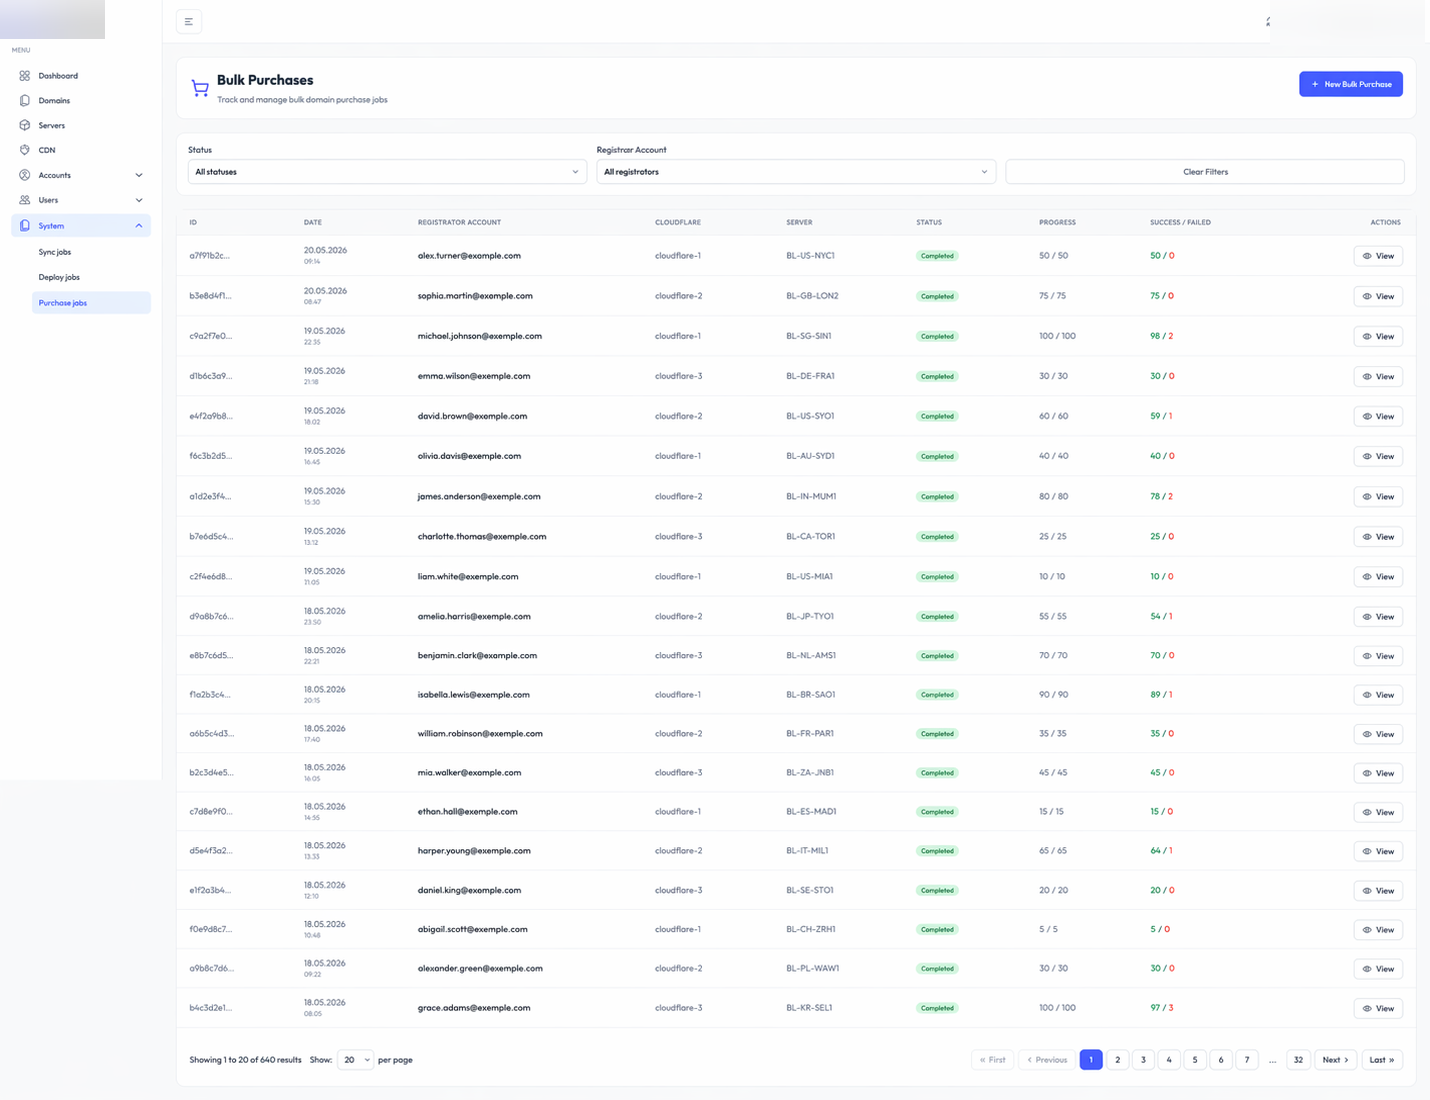Select the Domains sidebar icon
This screenshot has height=1100, width=1430.
click(x=25, y=101)
